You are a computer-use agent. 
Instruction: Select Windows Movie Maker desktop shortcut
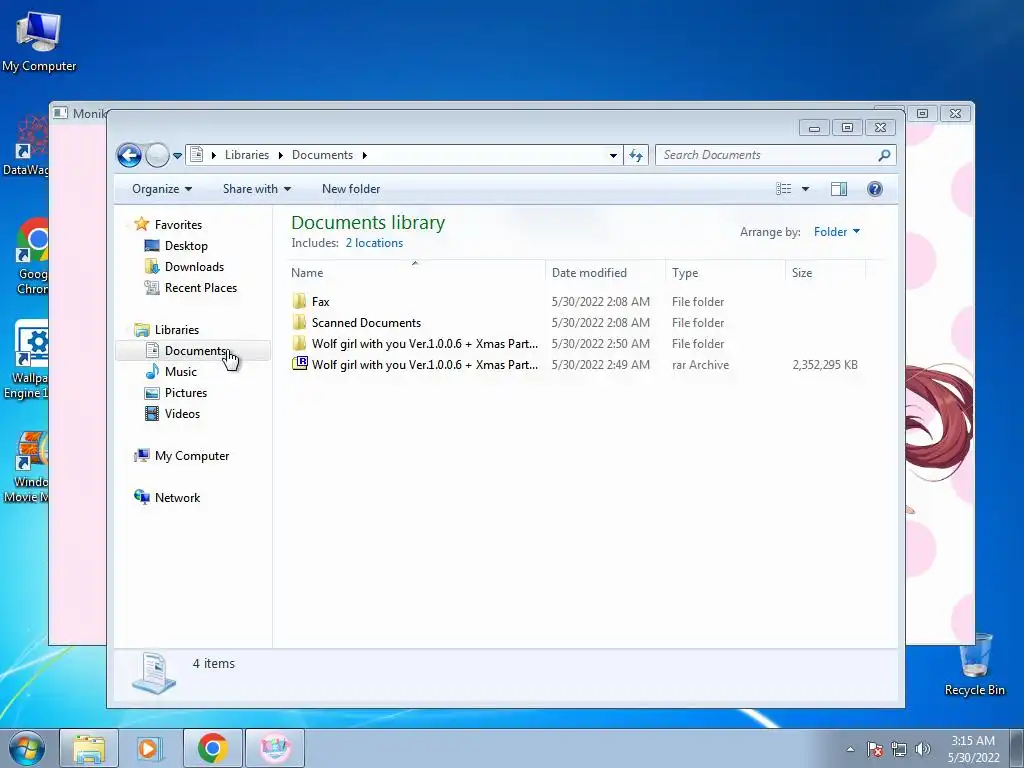point(26,466)
